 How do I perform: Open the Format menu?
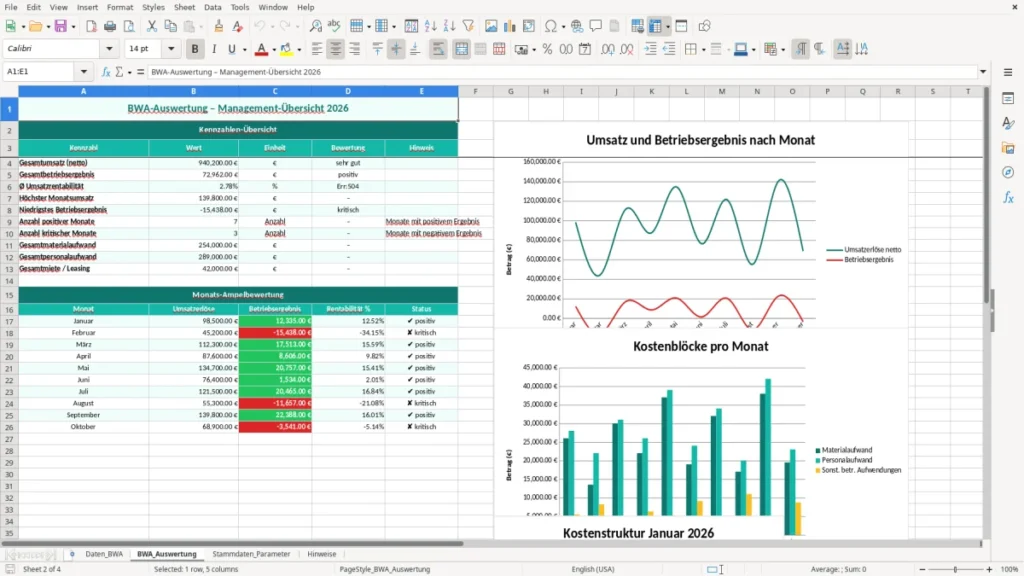pyautogui.click(x=120, y=7)
